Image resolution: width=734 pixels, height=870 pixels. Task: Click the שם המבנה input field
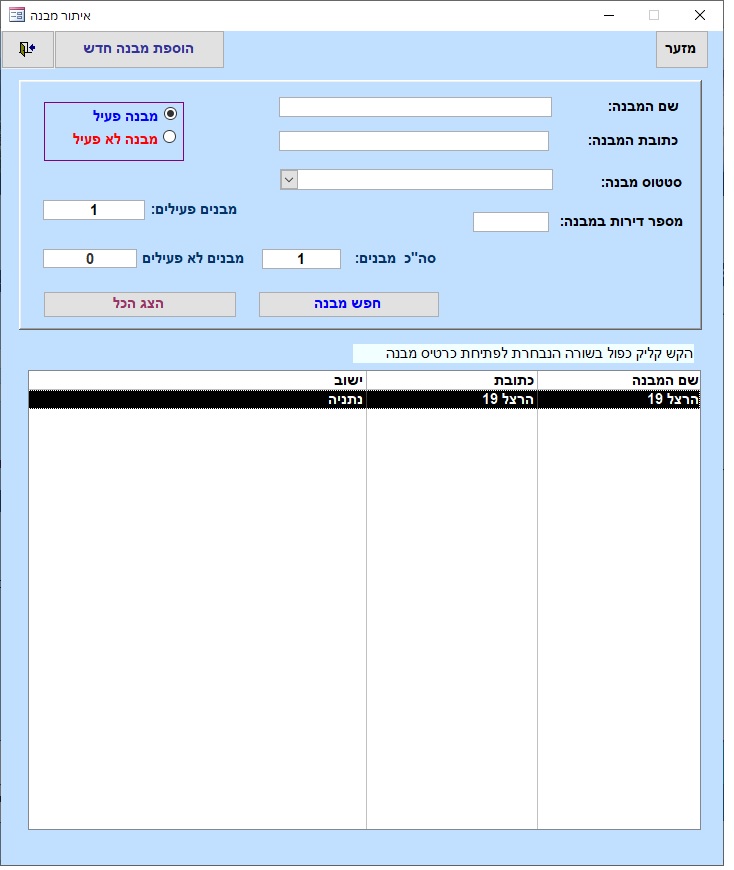coord(415,107)
